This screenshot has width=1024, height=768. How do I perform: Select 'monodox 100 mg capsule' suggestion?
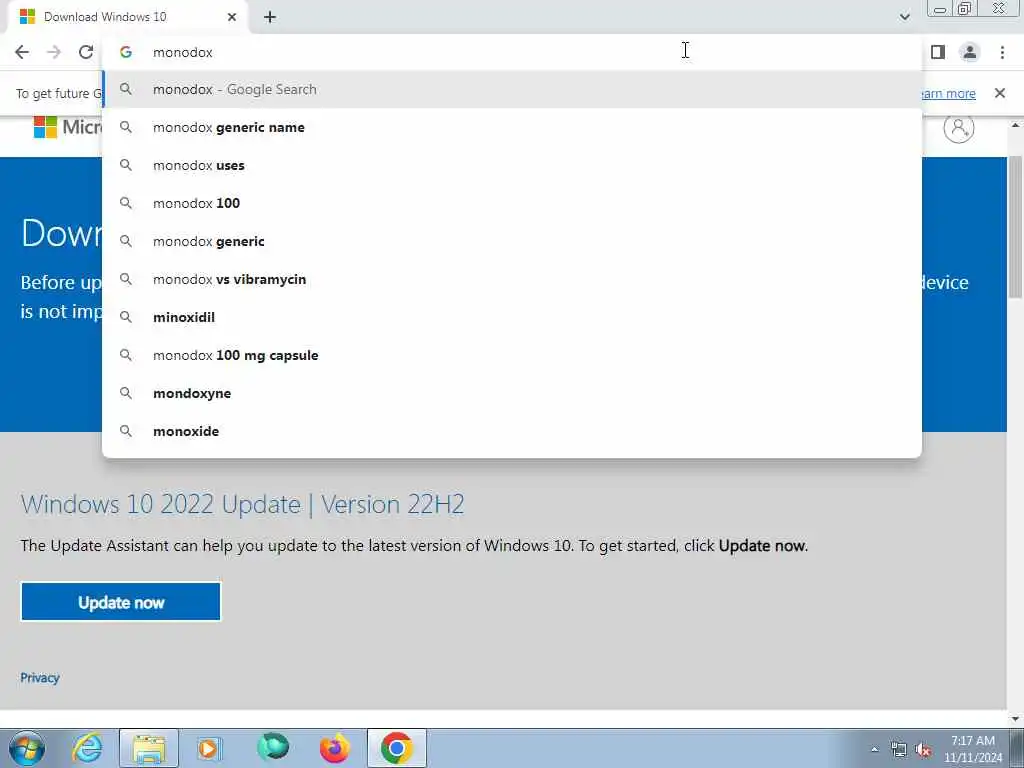click(x=512, y=355)
